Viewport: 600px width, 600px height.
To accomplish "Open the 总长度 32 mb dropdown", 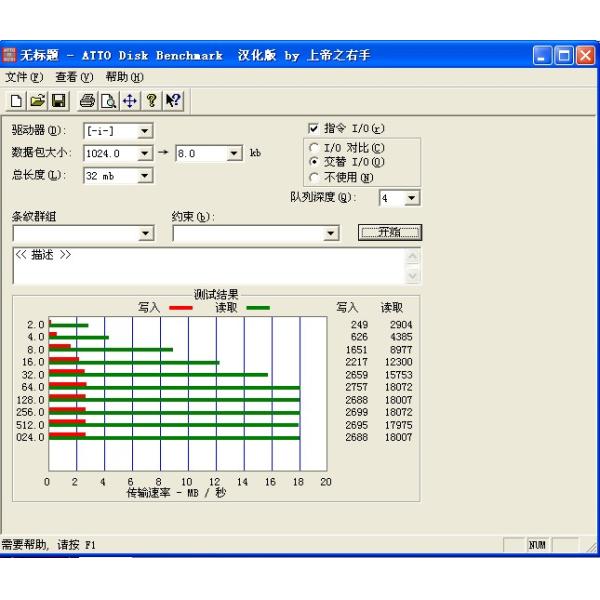I will (x=144, y=175).
